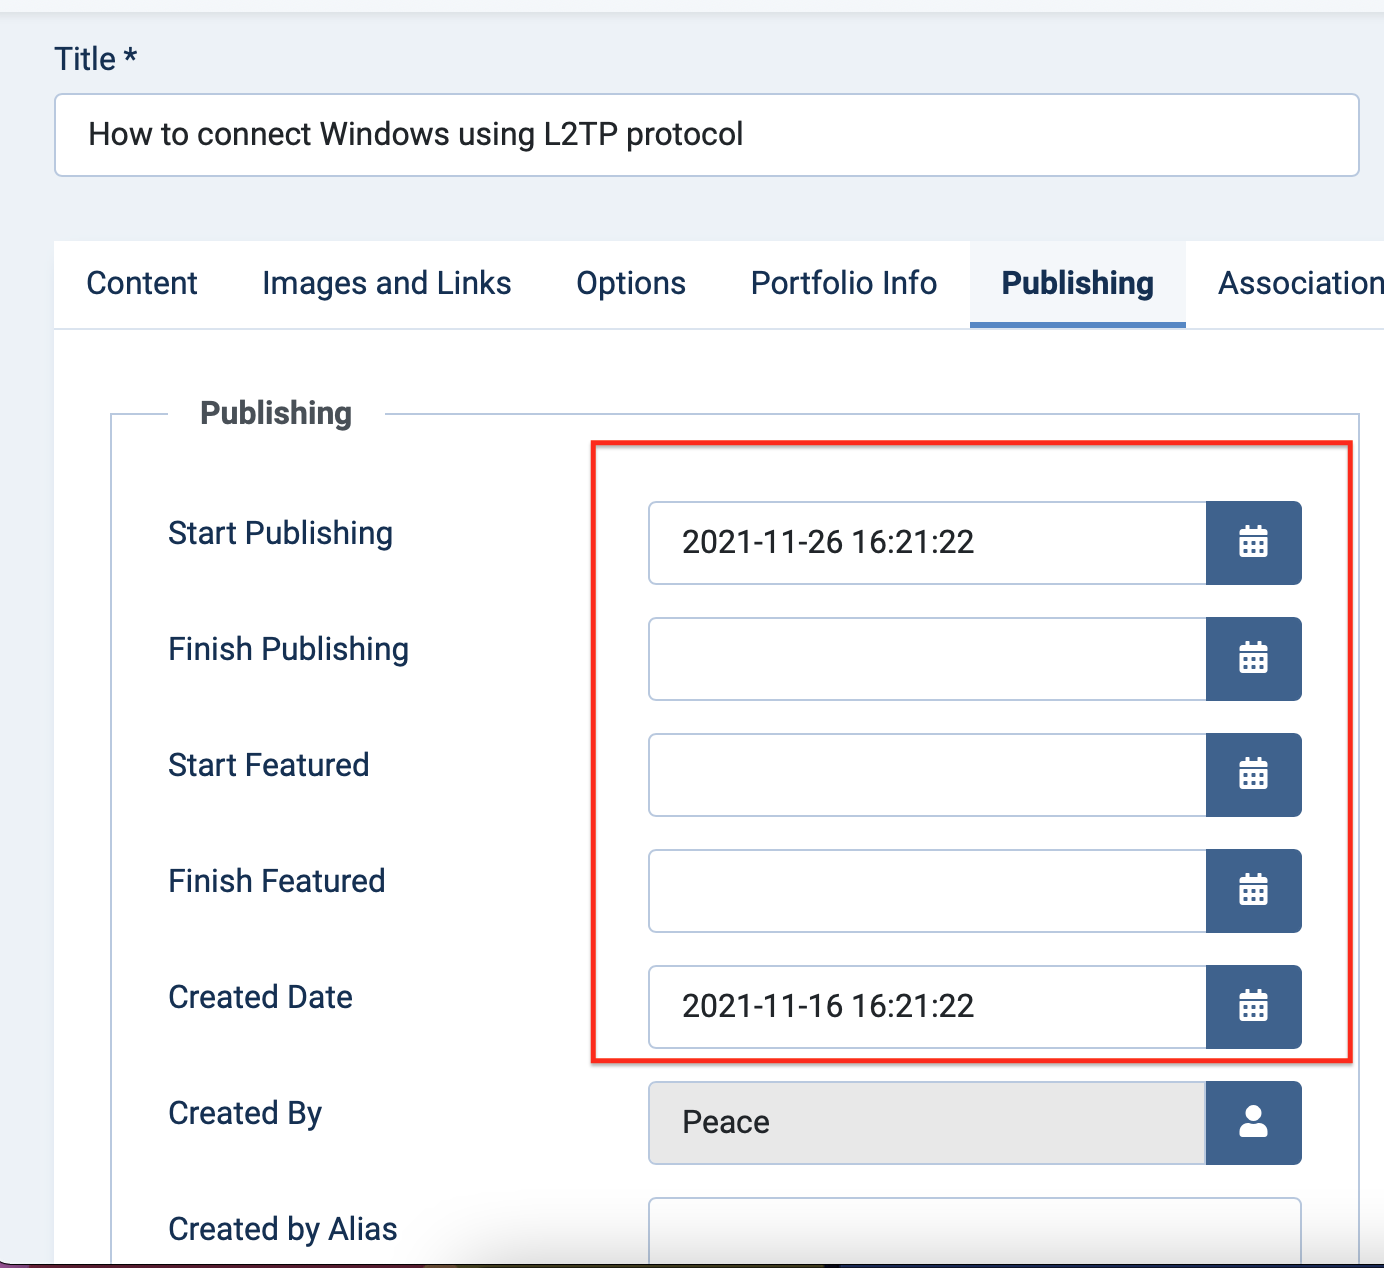Click the Finish Publishing label
1384x1268 pixels.
click(288, 650)
